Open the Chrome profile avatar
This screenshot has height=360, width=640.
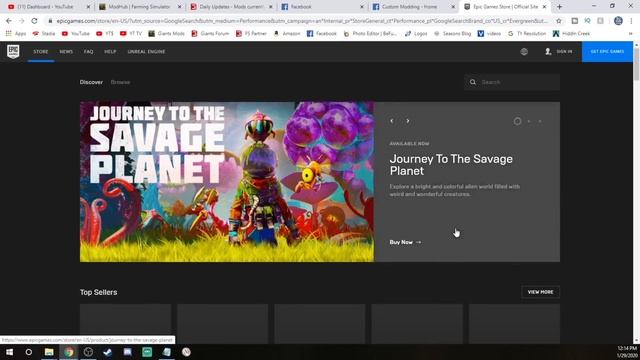[618, 21]
